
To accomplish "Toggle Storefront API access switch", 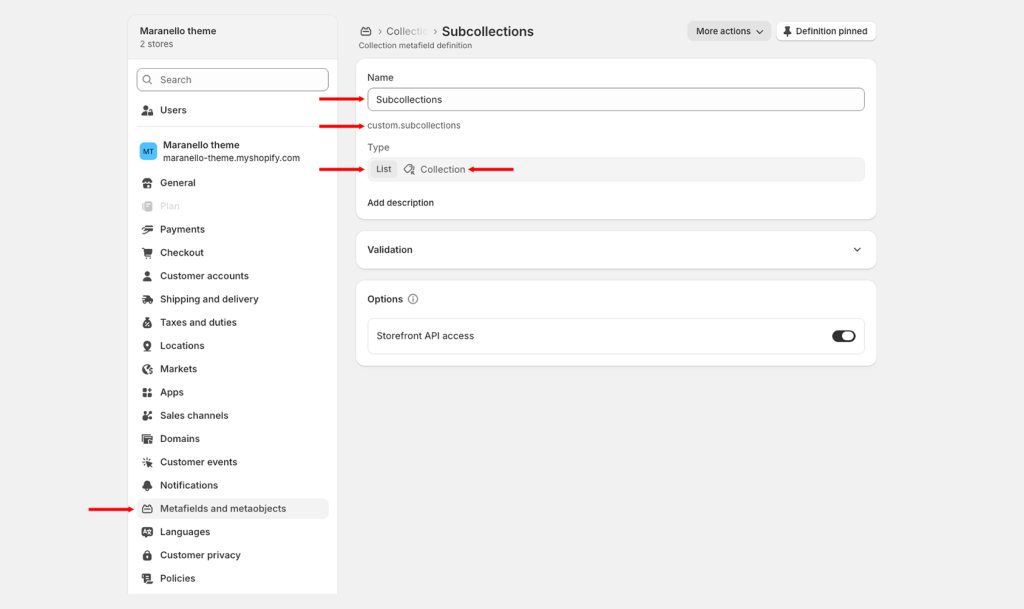I will point(843,336).
